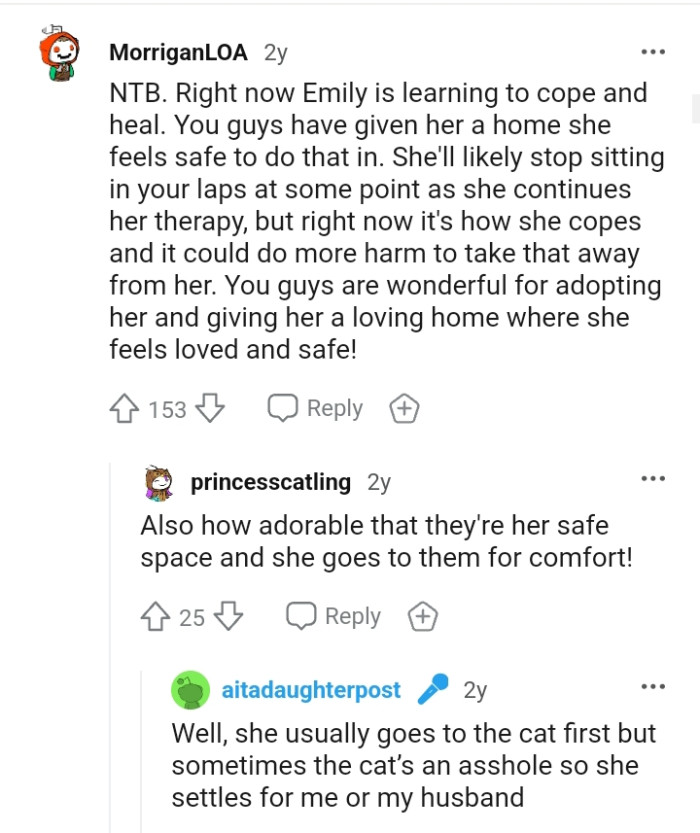Image resolution: width=700 pixels, height=833 pixels.
Task: Give an award to princesscatling's comment
Action: [x=421, y=616]
